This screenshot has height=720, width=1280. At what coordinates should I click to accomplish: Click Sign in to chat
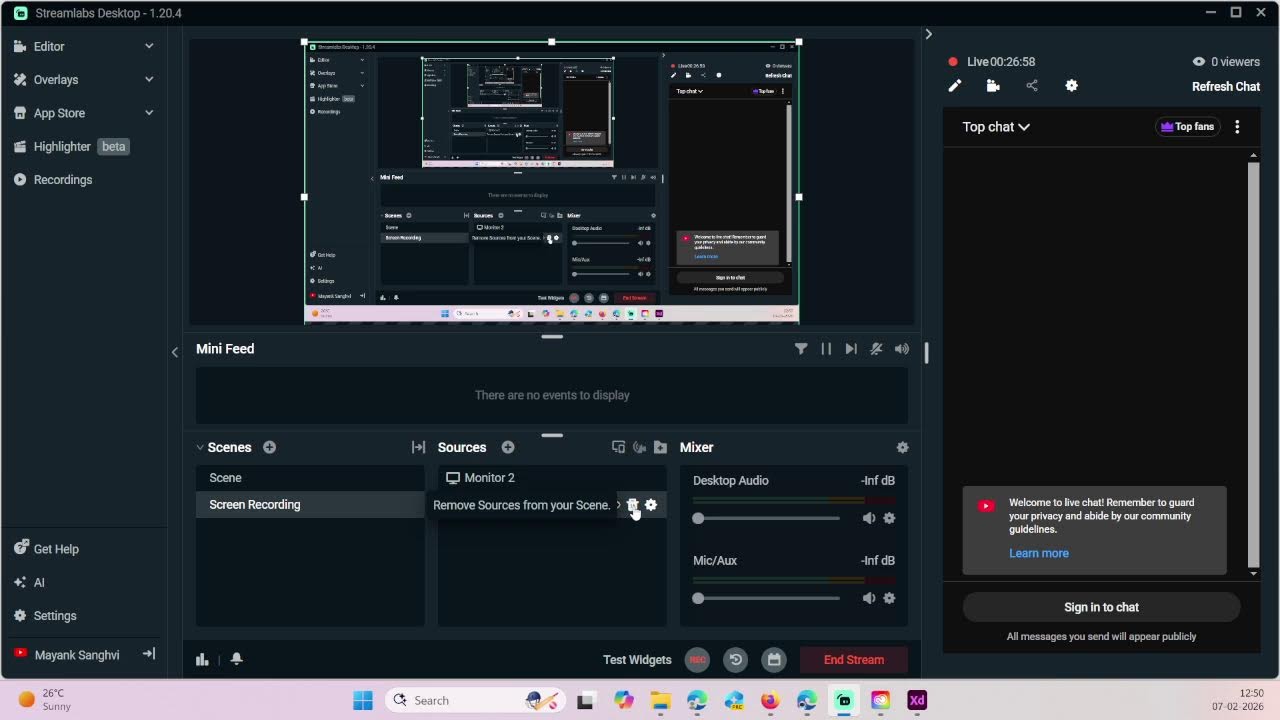click(1101, 607)
